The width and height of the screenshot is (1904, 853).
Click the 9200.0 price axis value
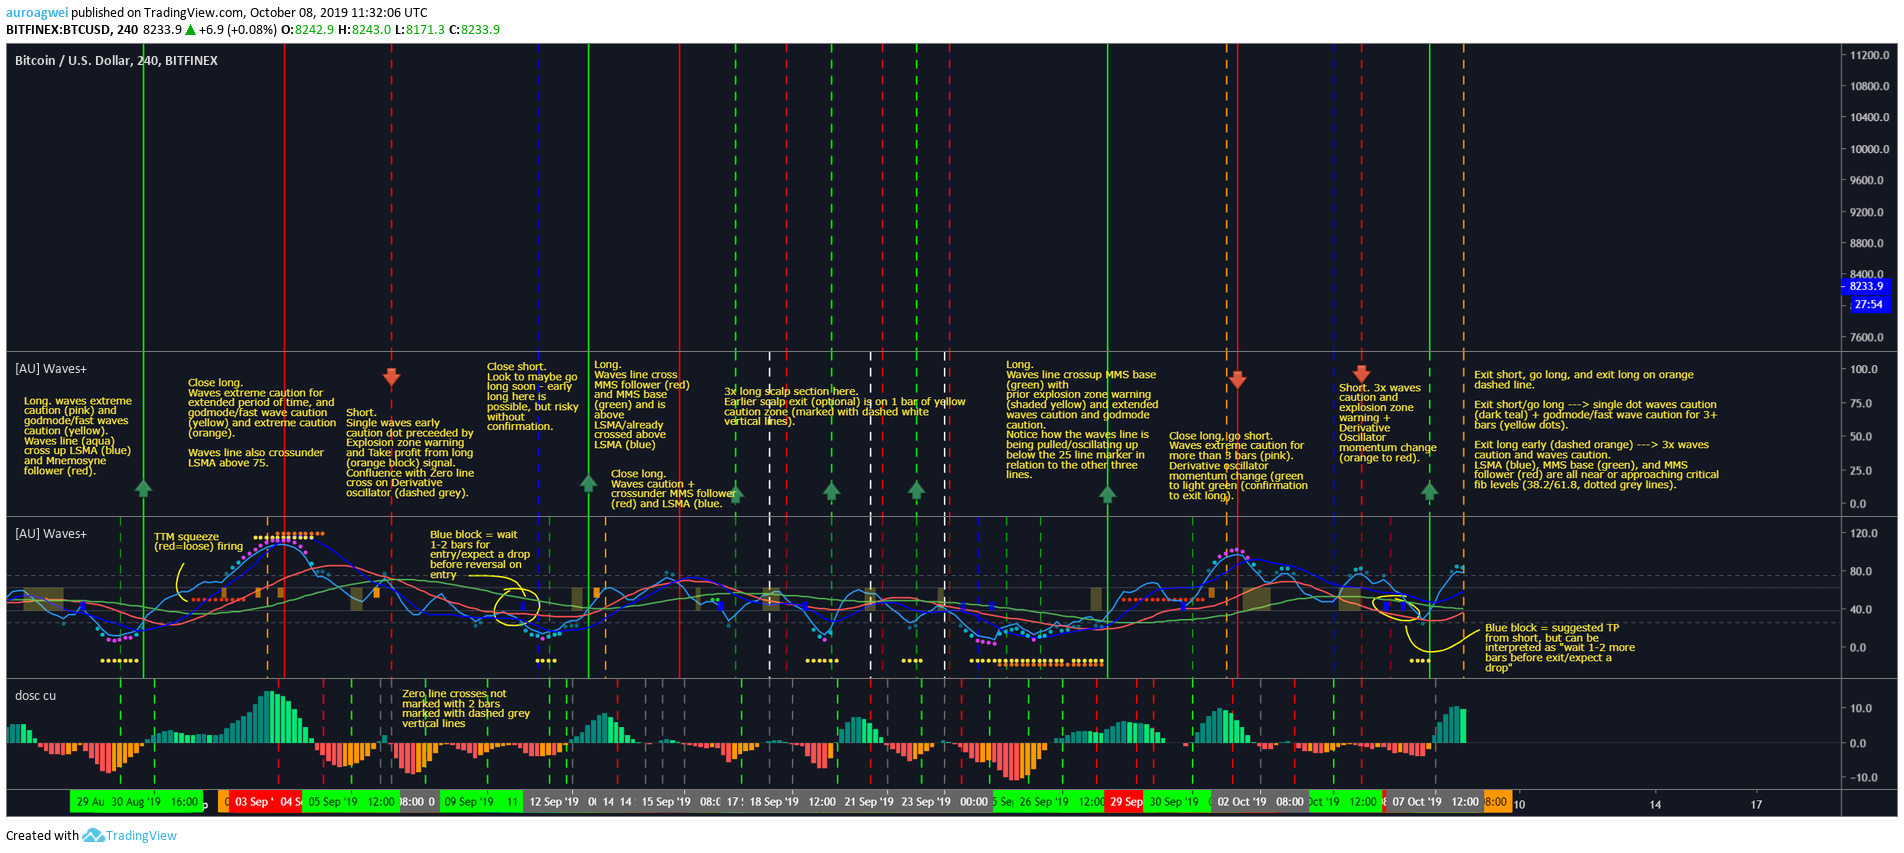(x=1867, y=212)
